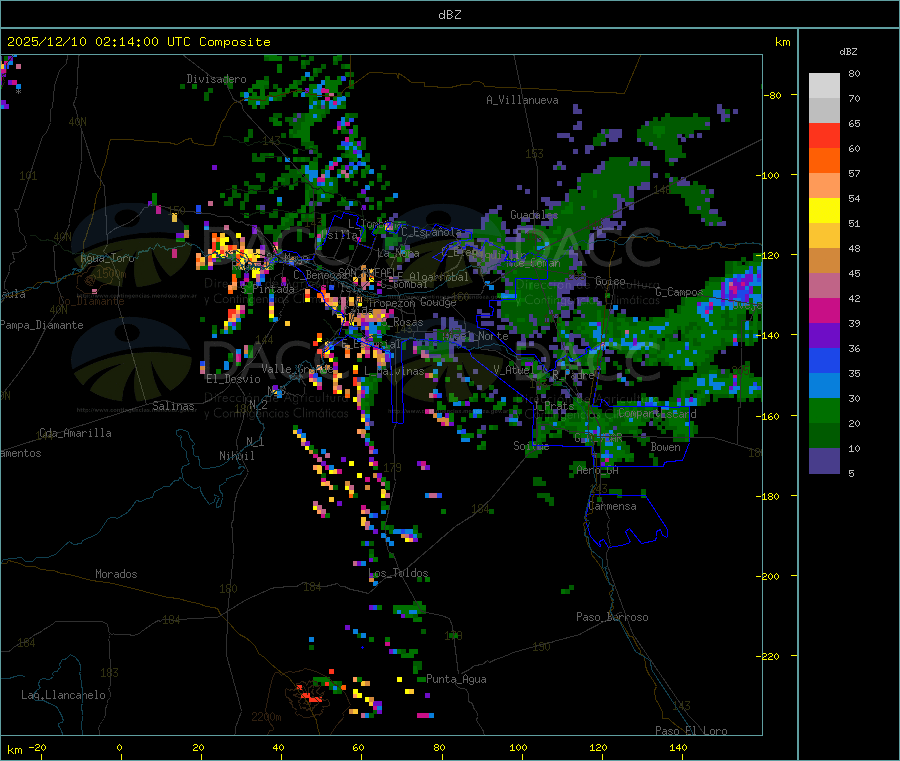Screen dimensions: 900x761
Task: Click the dBZ label above the legend
Action: tap(848, 52)
